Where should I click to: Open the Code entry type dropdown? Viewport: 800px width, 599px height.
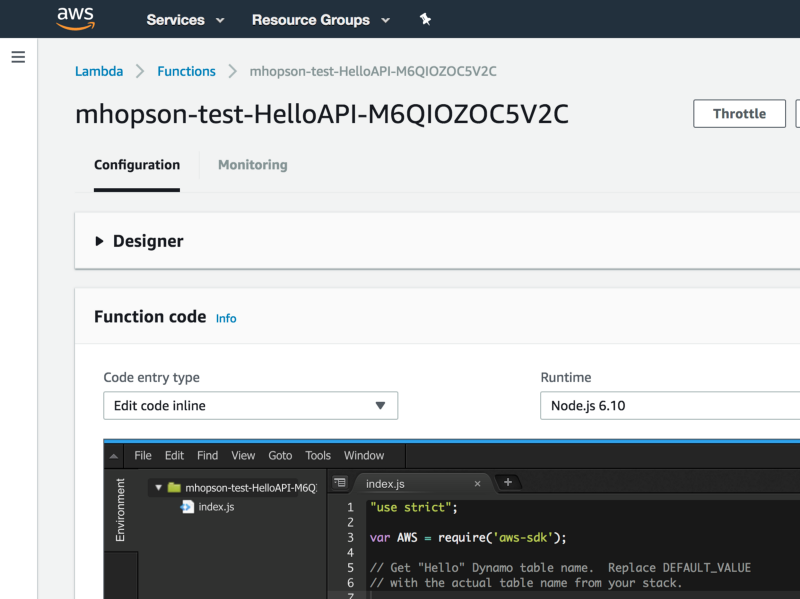[x=250, y=405]
